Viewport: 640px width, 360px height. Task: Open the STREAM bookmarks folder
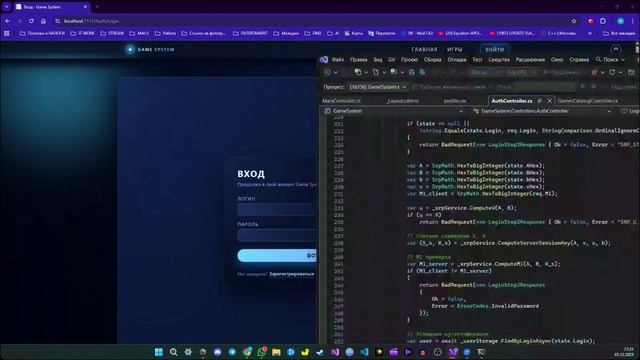(x=112, y=33)
